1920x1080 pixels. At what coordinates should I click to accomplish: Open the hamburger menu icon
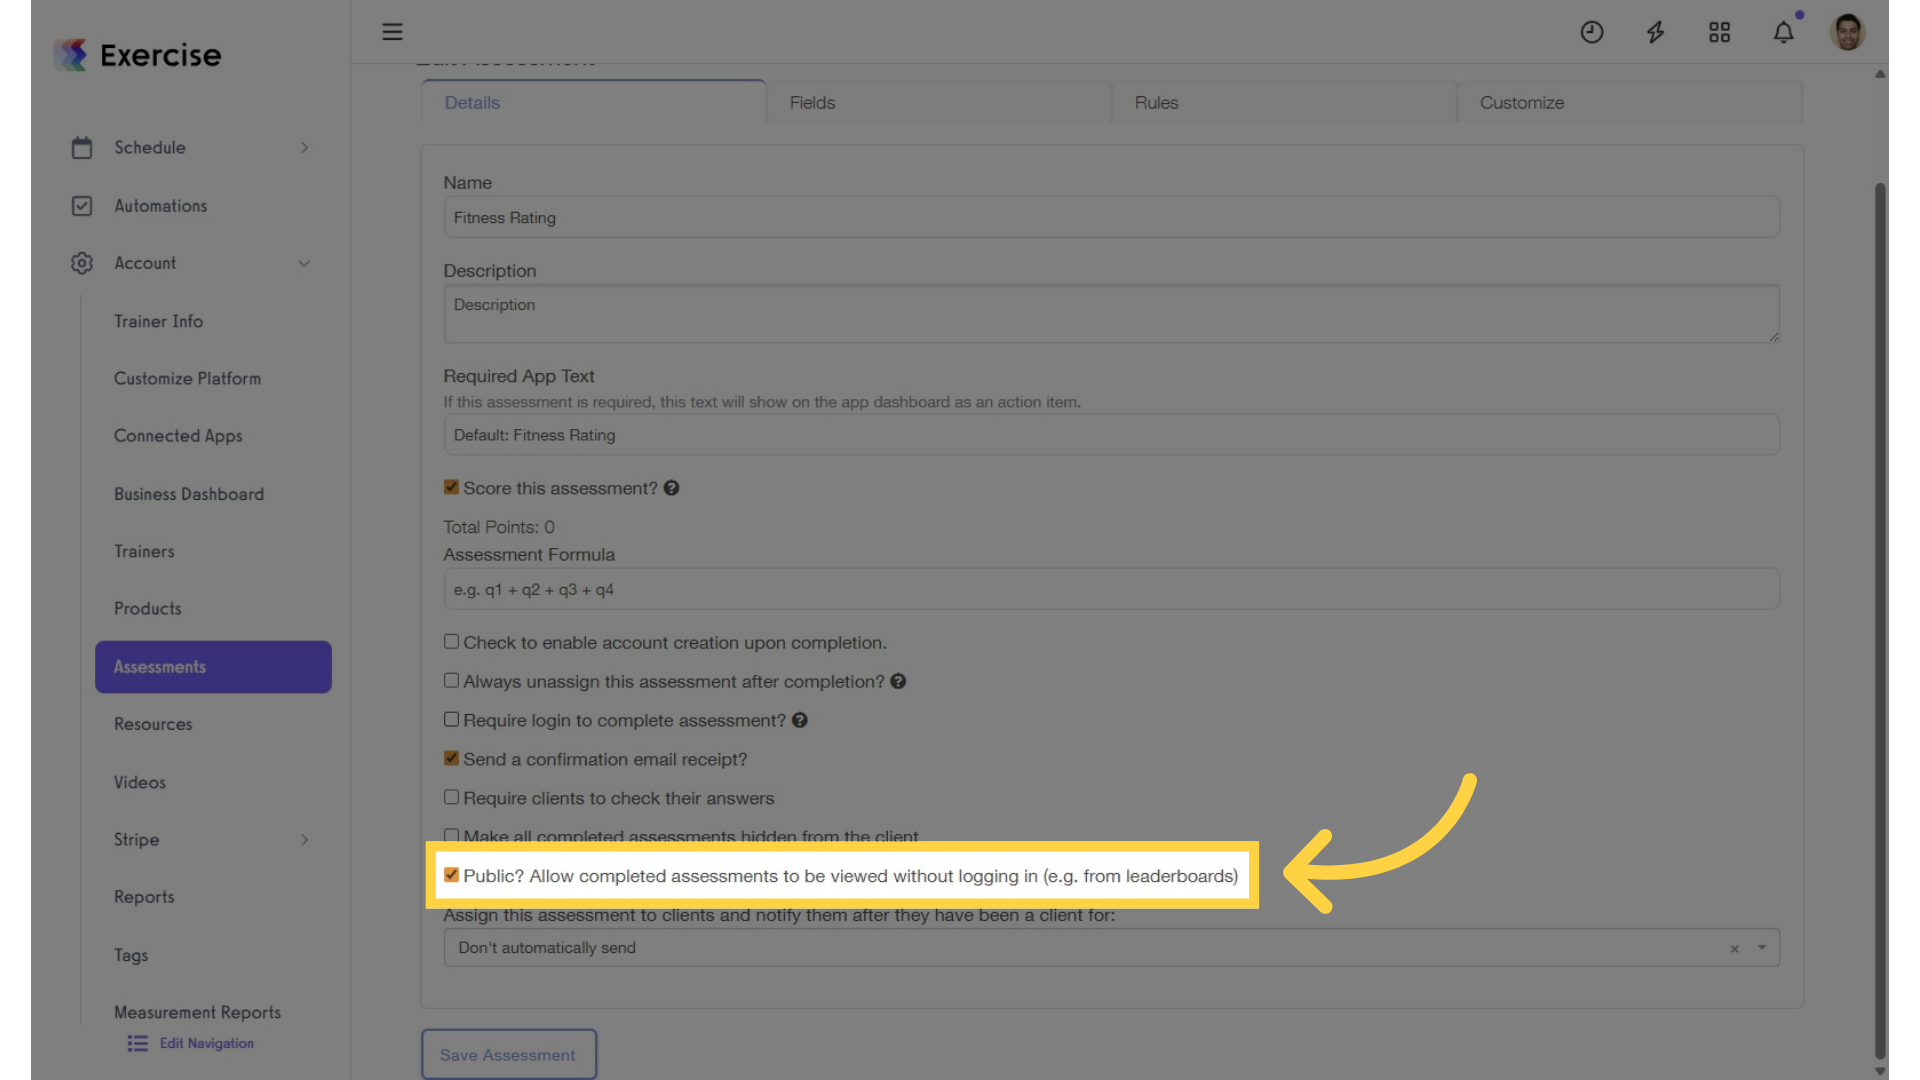(392, 32)
